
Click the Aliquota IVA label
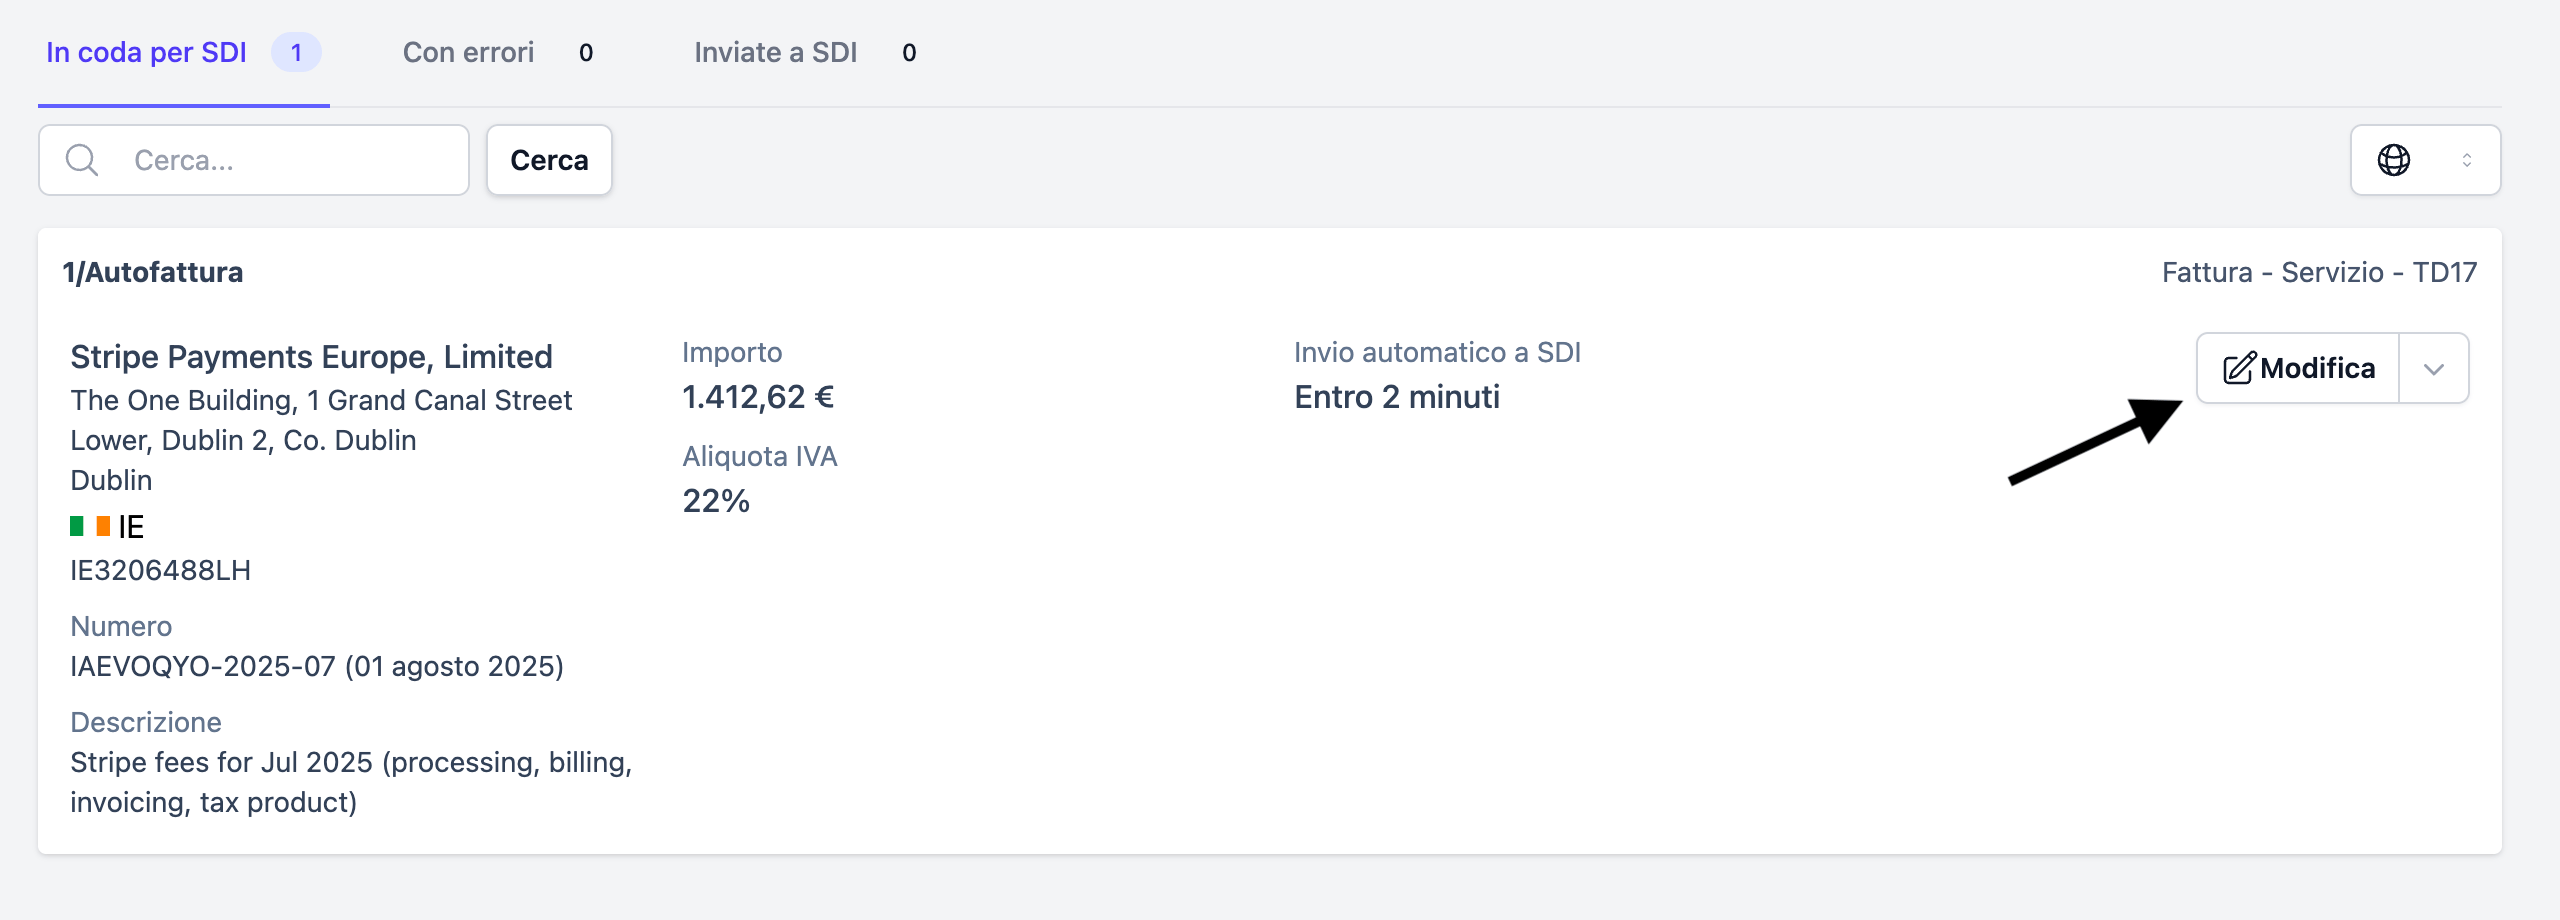tap(760, 456)
